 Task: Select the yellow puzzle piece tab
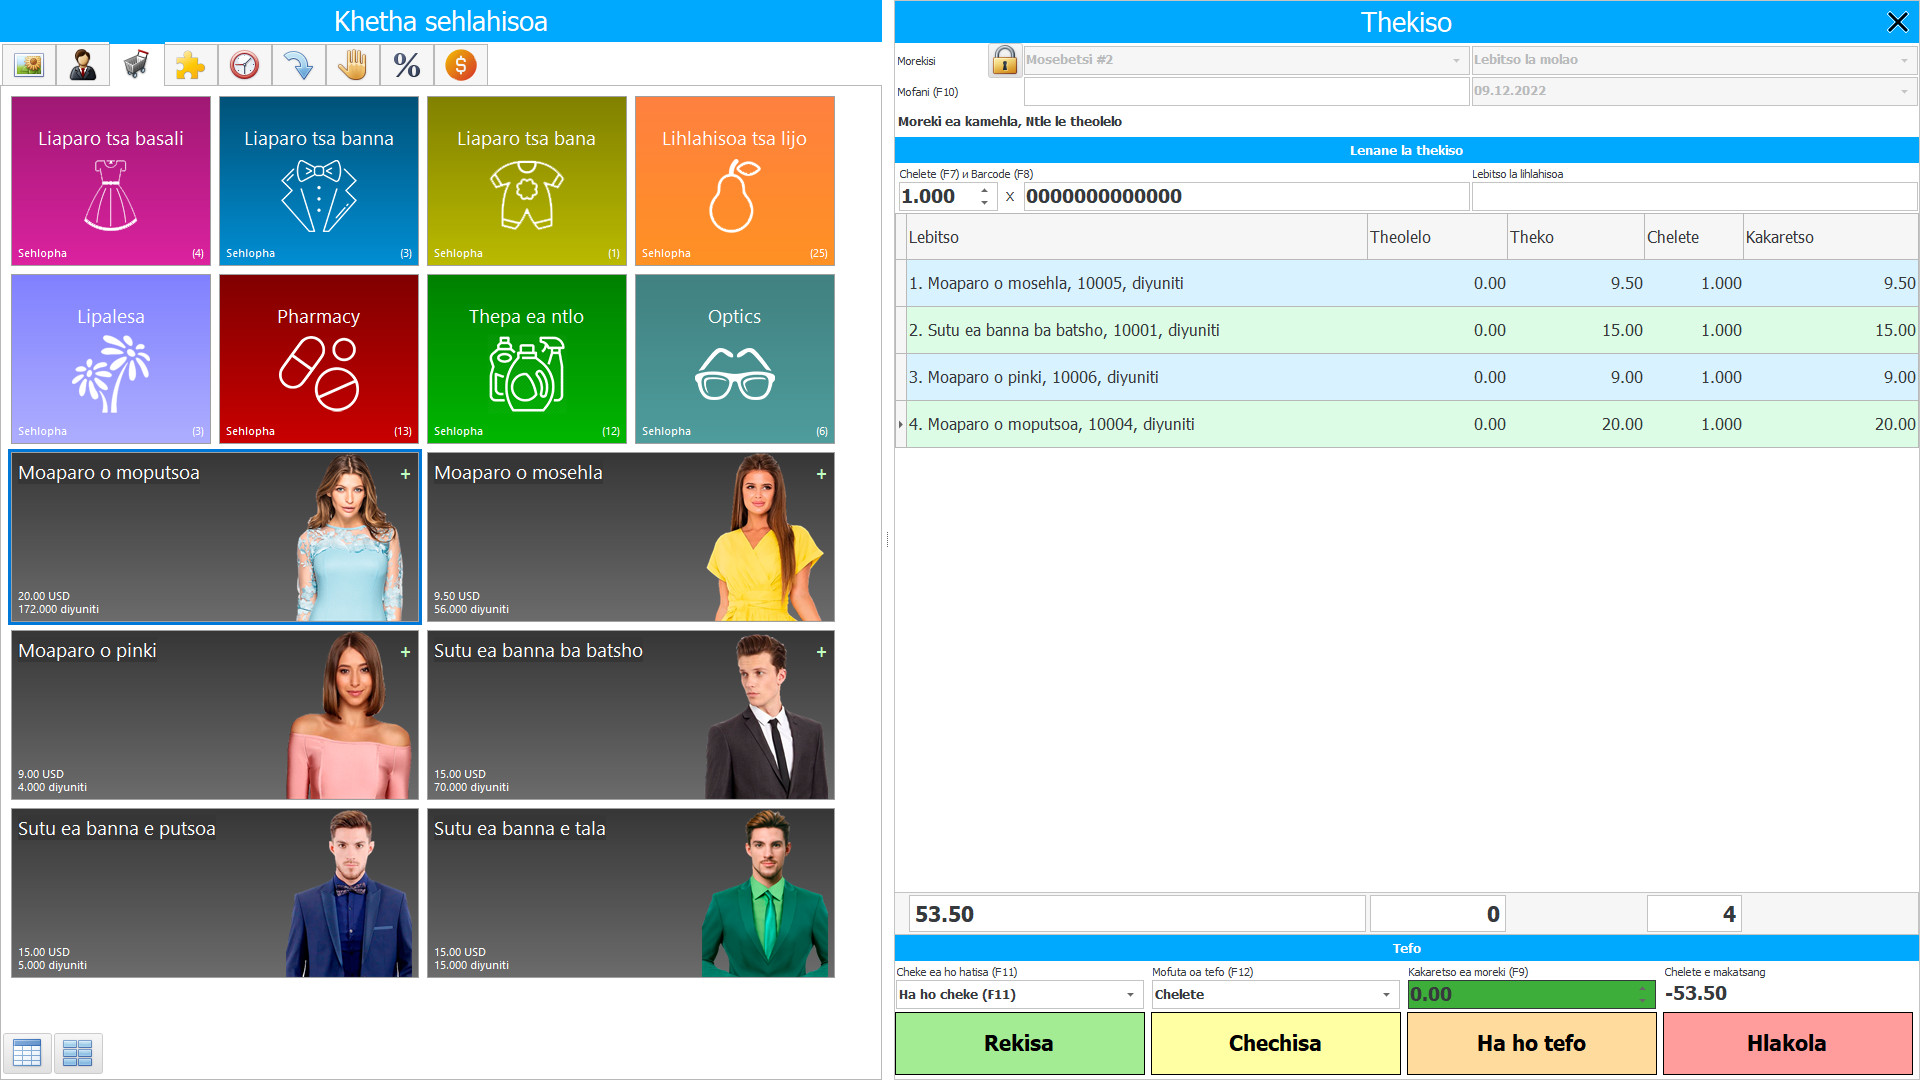tap(190, 66)
